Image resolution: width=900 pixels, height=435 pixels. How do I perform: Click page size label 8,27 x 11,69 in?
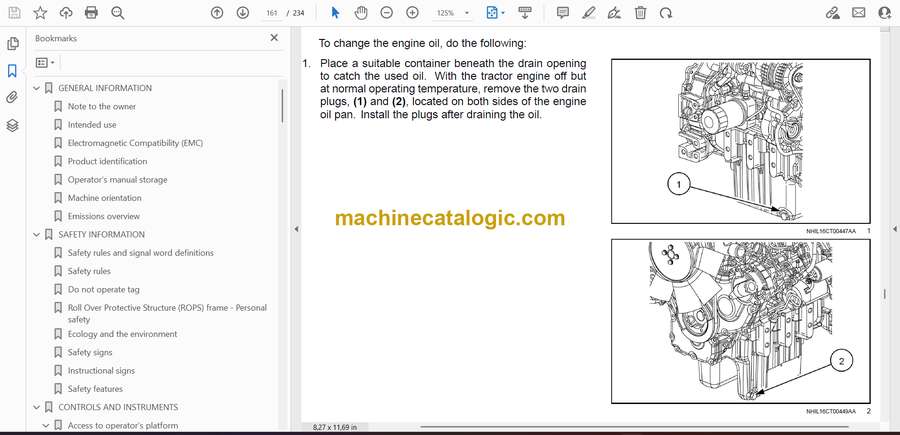tap(335, 427)
